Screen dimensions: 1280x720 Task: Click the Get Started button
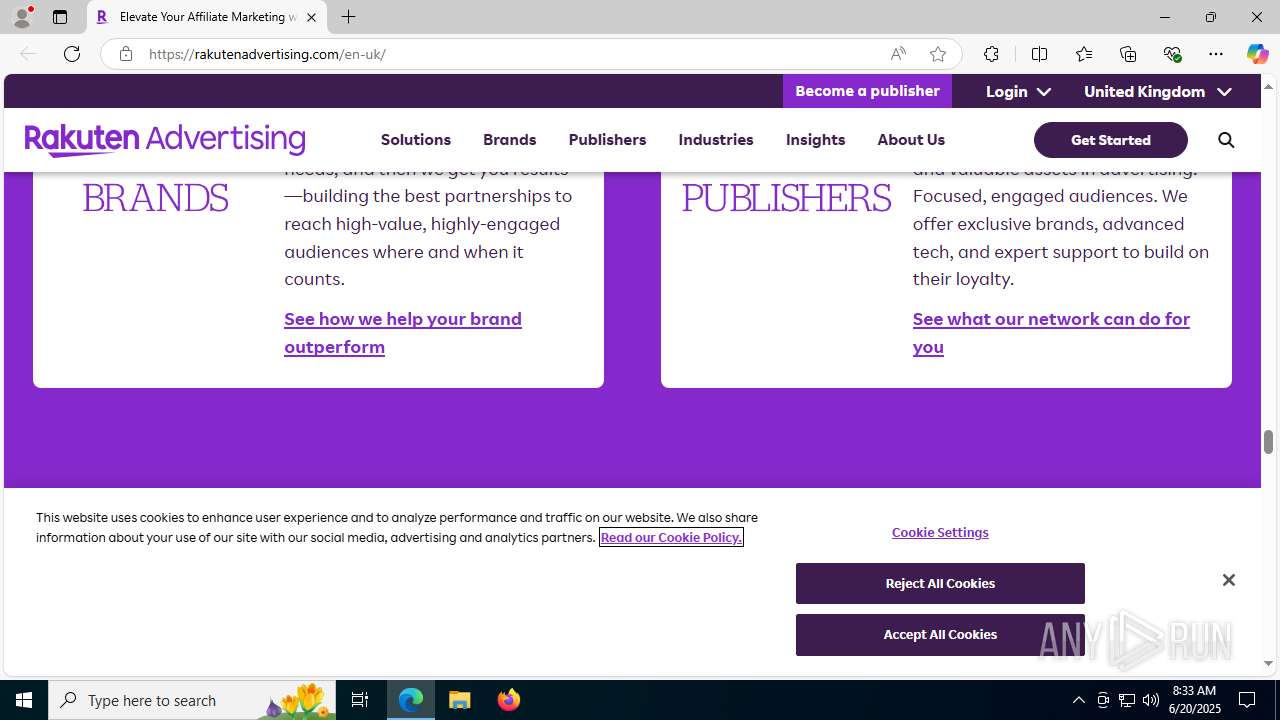[x=1110, y=140]
